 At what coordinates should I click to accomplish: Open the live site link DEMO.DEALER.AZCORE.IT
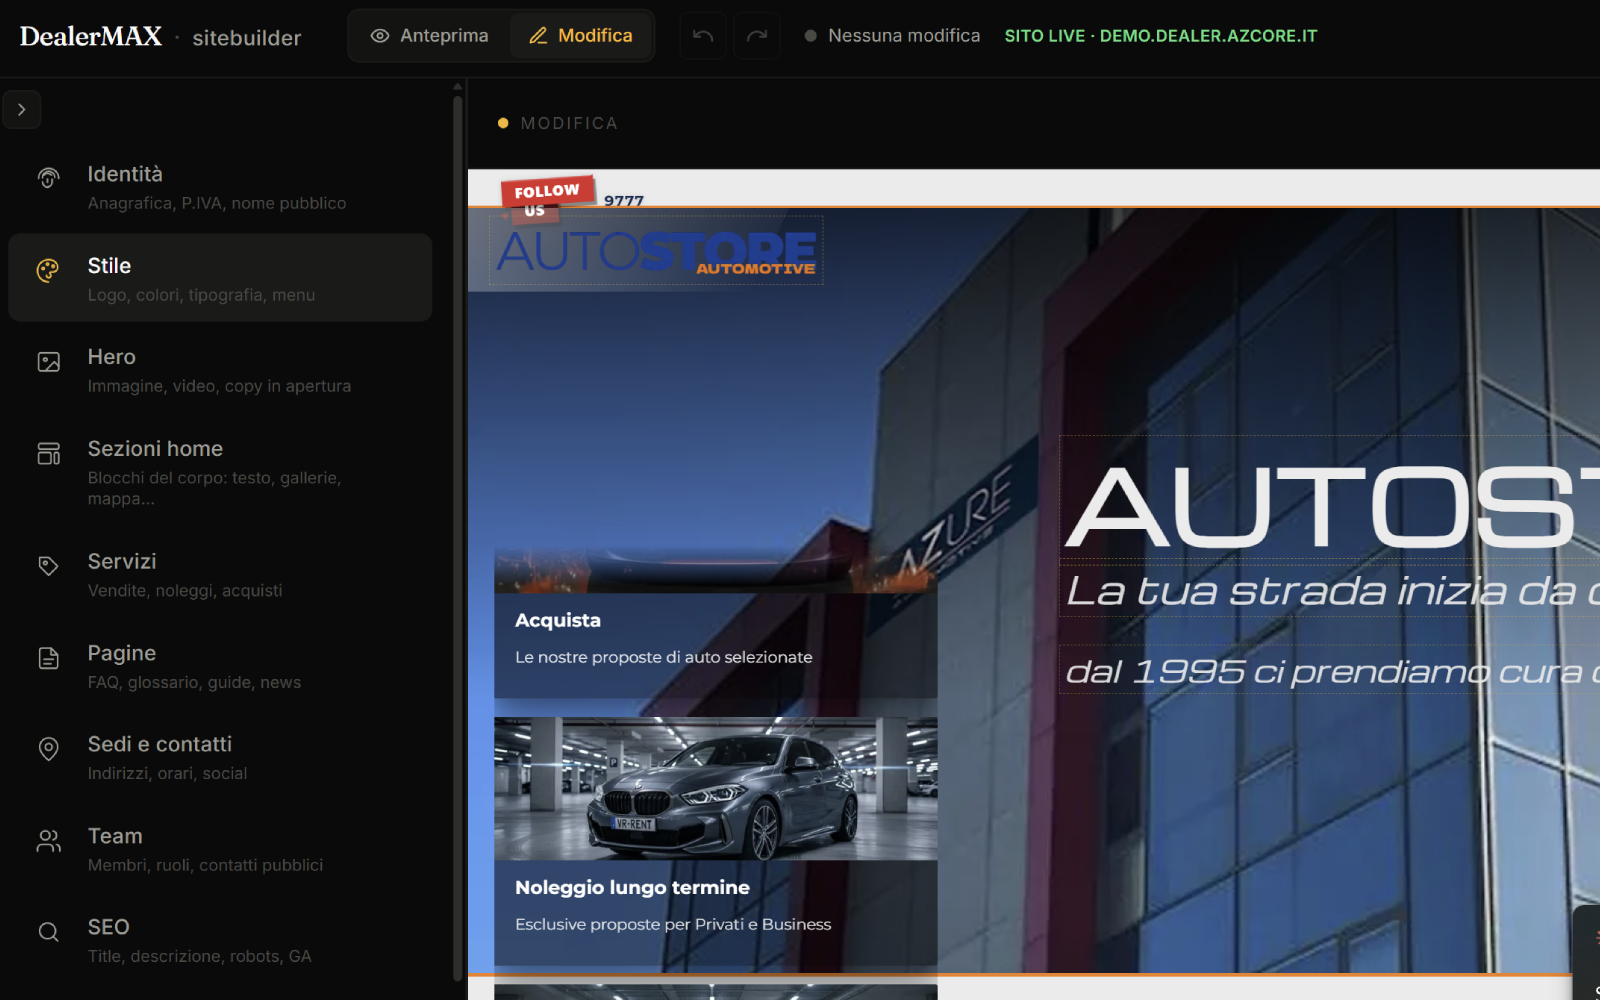1161,36
